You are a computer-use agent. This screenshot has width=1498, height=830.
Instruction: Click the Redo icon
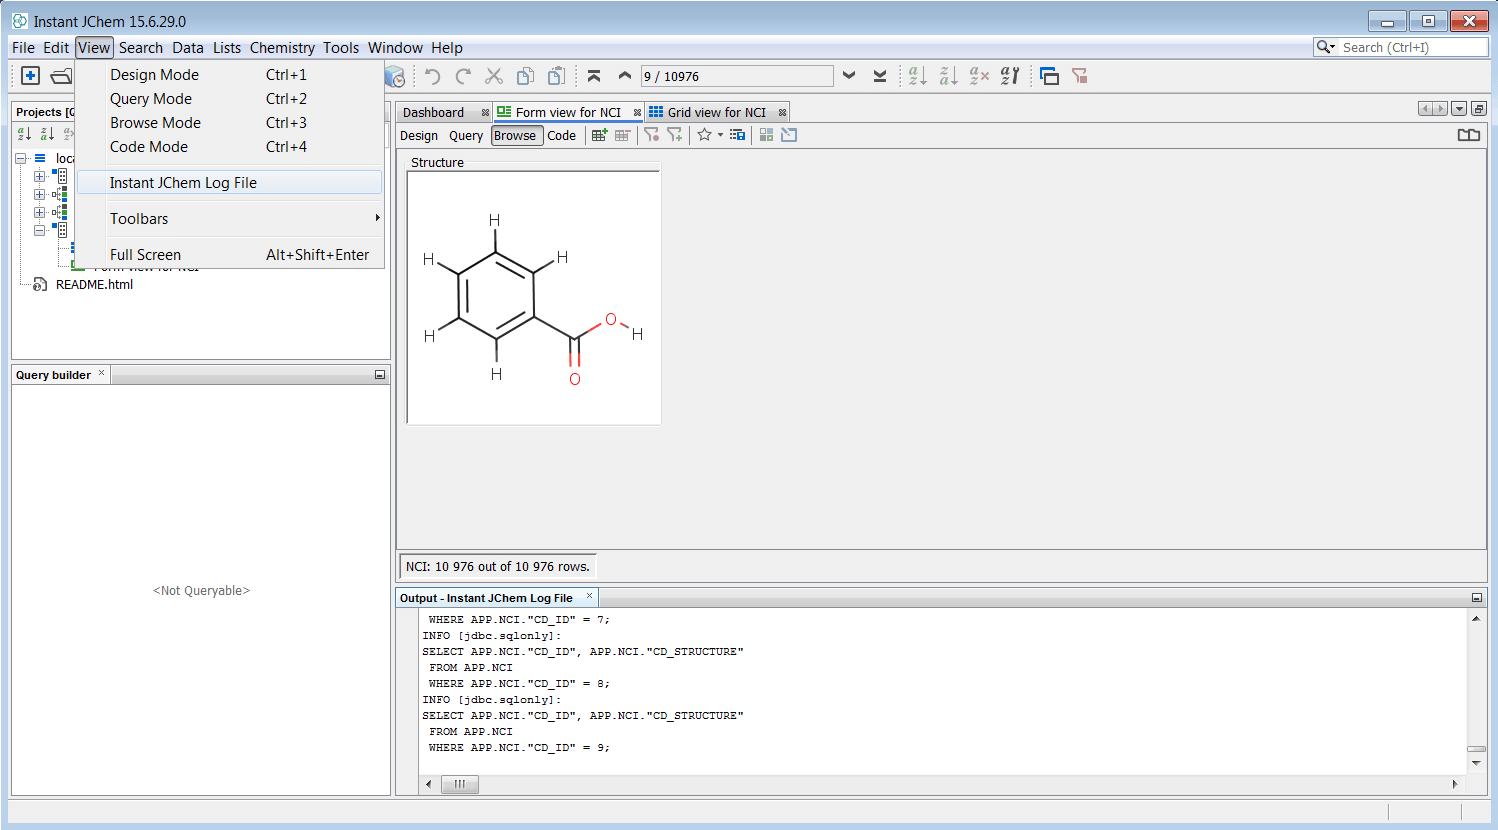[462, 75]
